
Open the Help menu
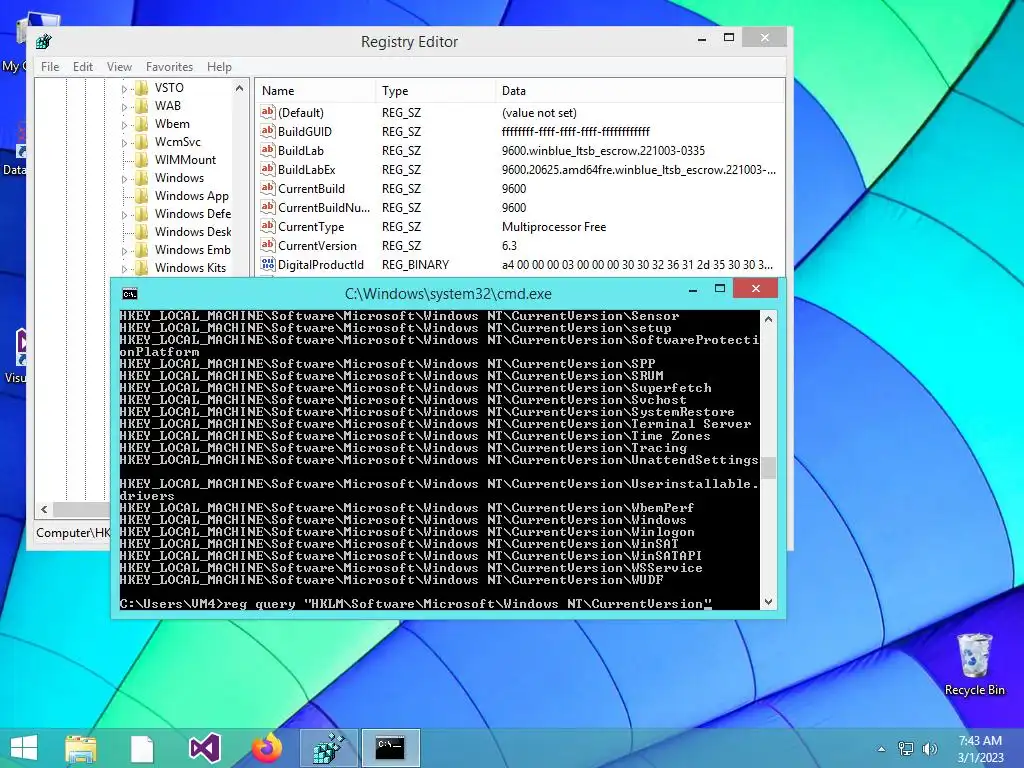point(219,67)
